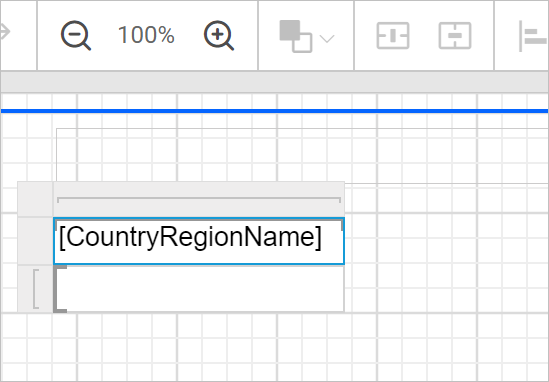The image size is (549, 382).
Task: Click the table column header handle
Action: [199, 199]
